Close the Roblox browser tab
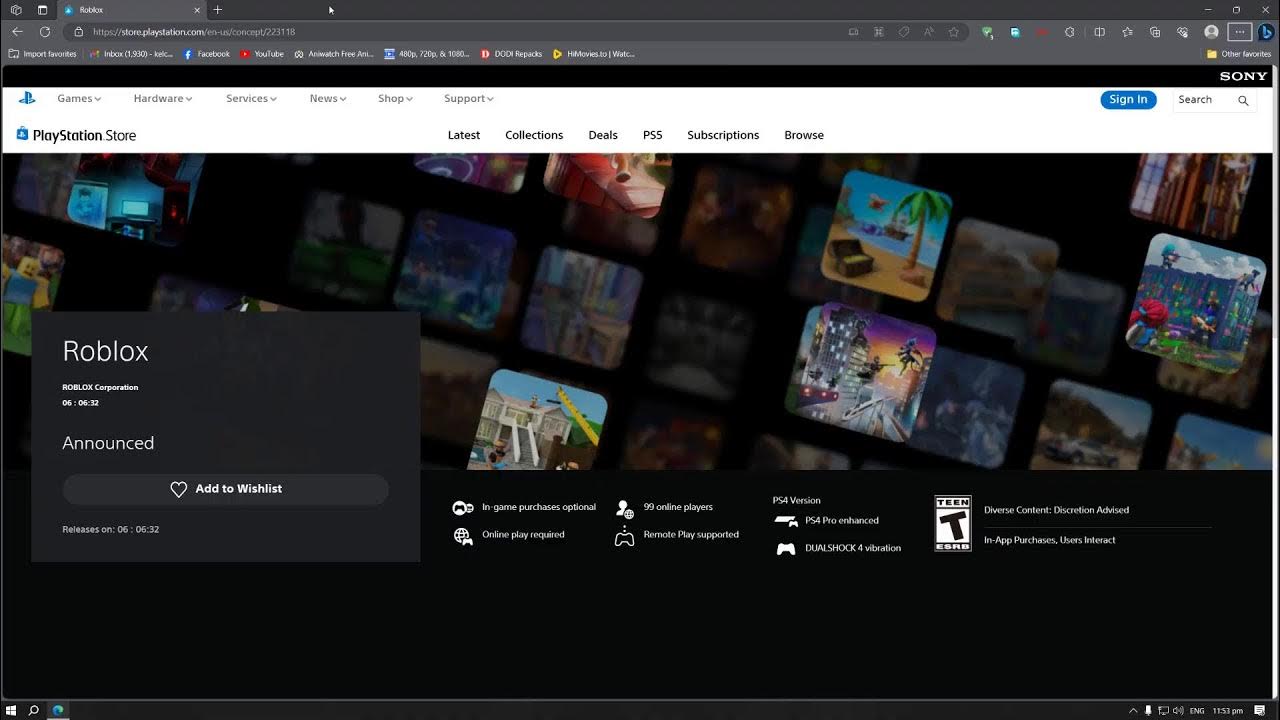The height and width of the screenshot is (720, 1280). tap(196, 10)
